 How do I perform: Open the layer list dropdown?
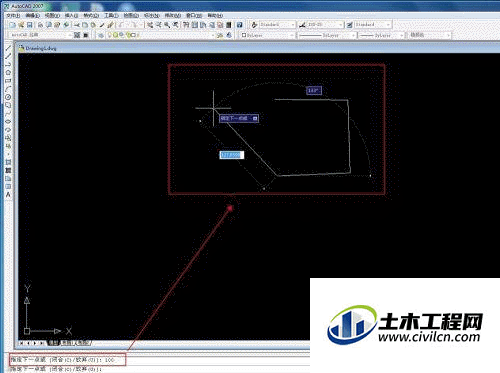tap(161, 35)
